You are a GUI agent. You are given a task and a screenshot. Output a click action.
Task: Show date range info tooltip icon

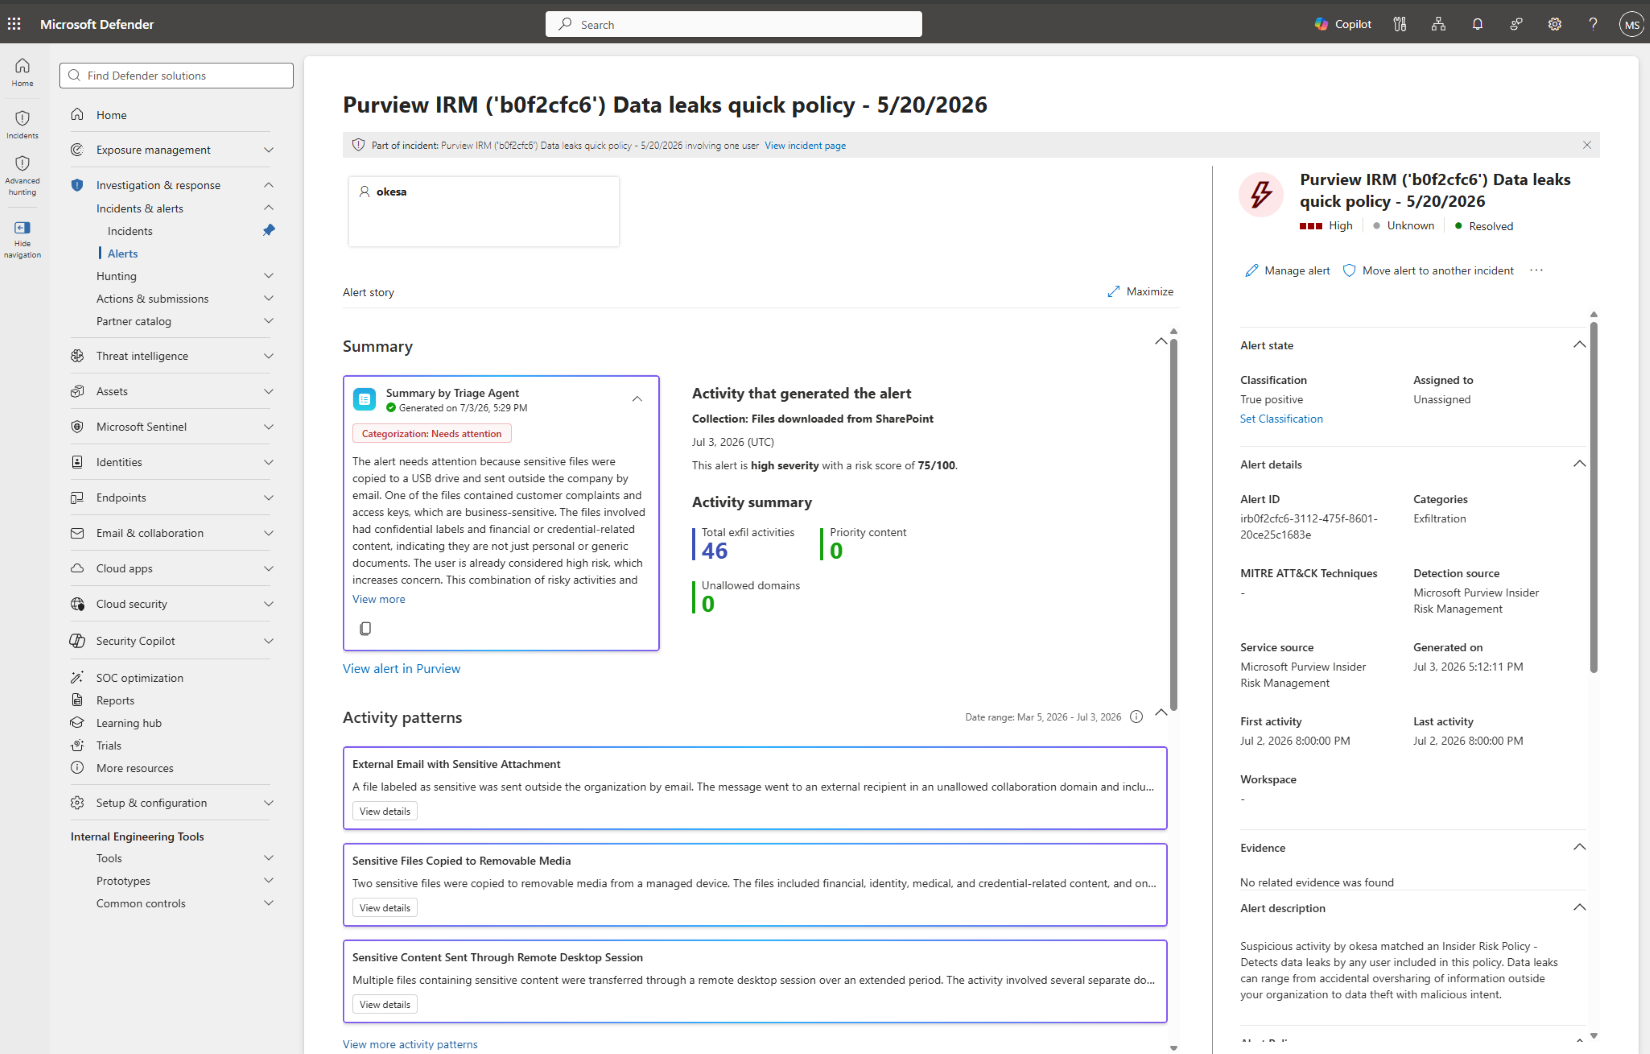(x=1136, y=717)
